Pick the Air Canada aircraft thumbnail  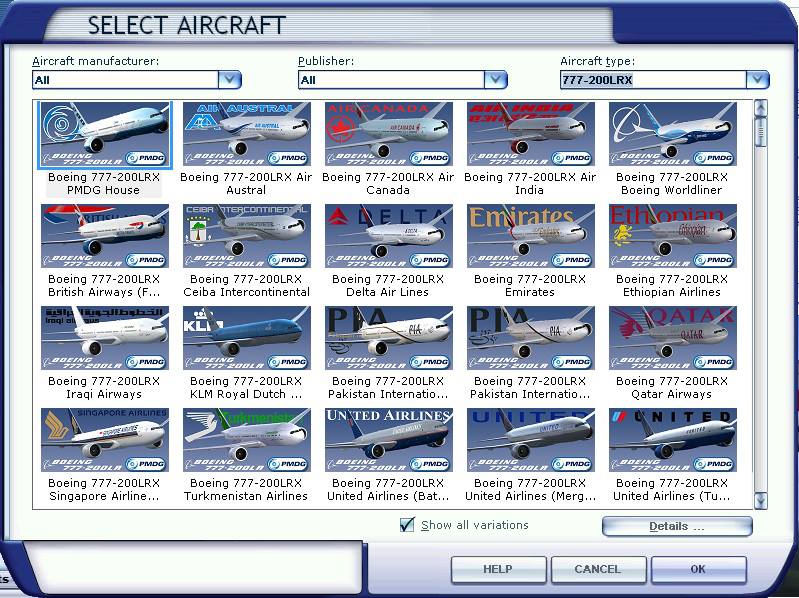(x=388, y=134)
